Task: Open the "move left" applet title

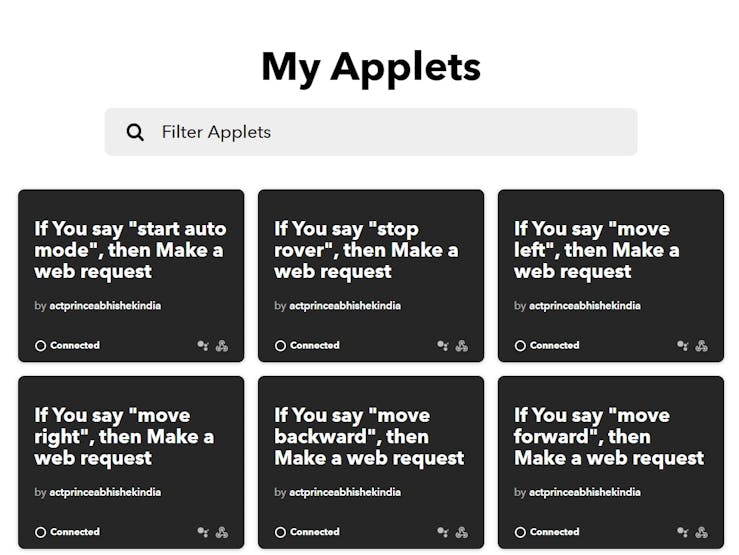Action: coord(596,250)
